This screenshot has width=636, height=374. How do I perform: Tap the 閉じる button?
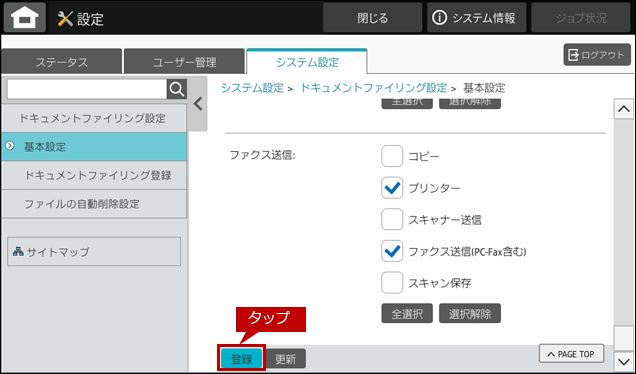pyautogui.click(x=372, y=17)
